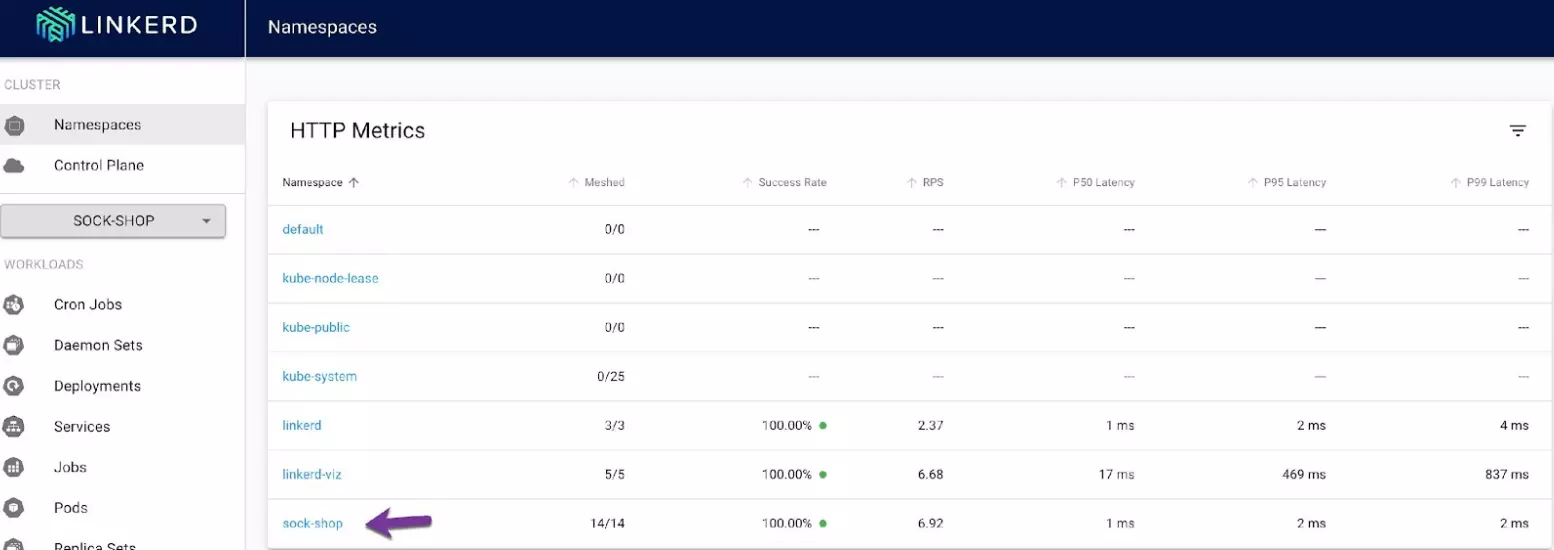1554x550 pixels.
Task: Click the Services icon
Action: 15,426
